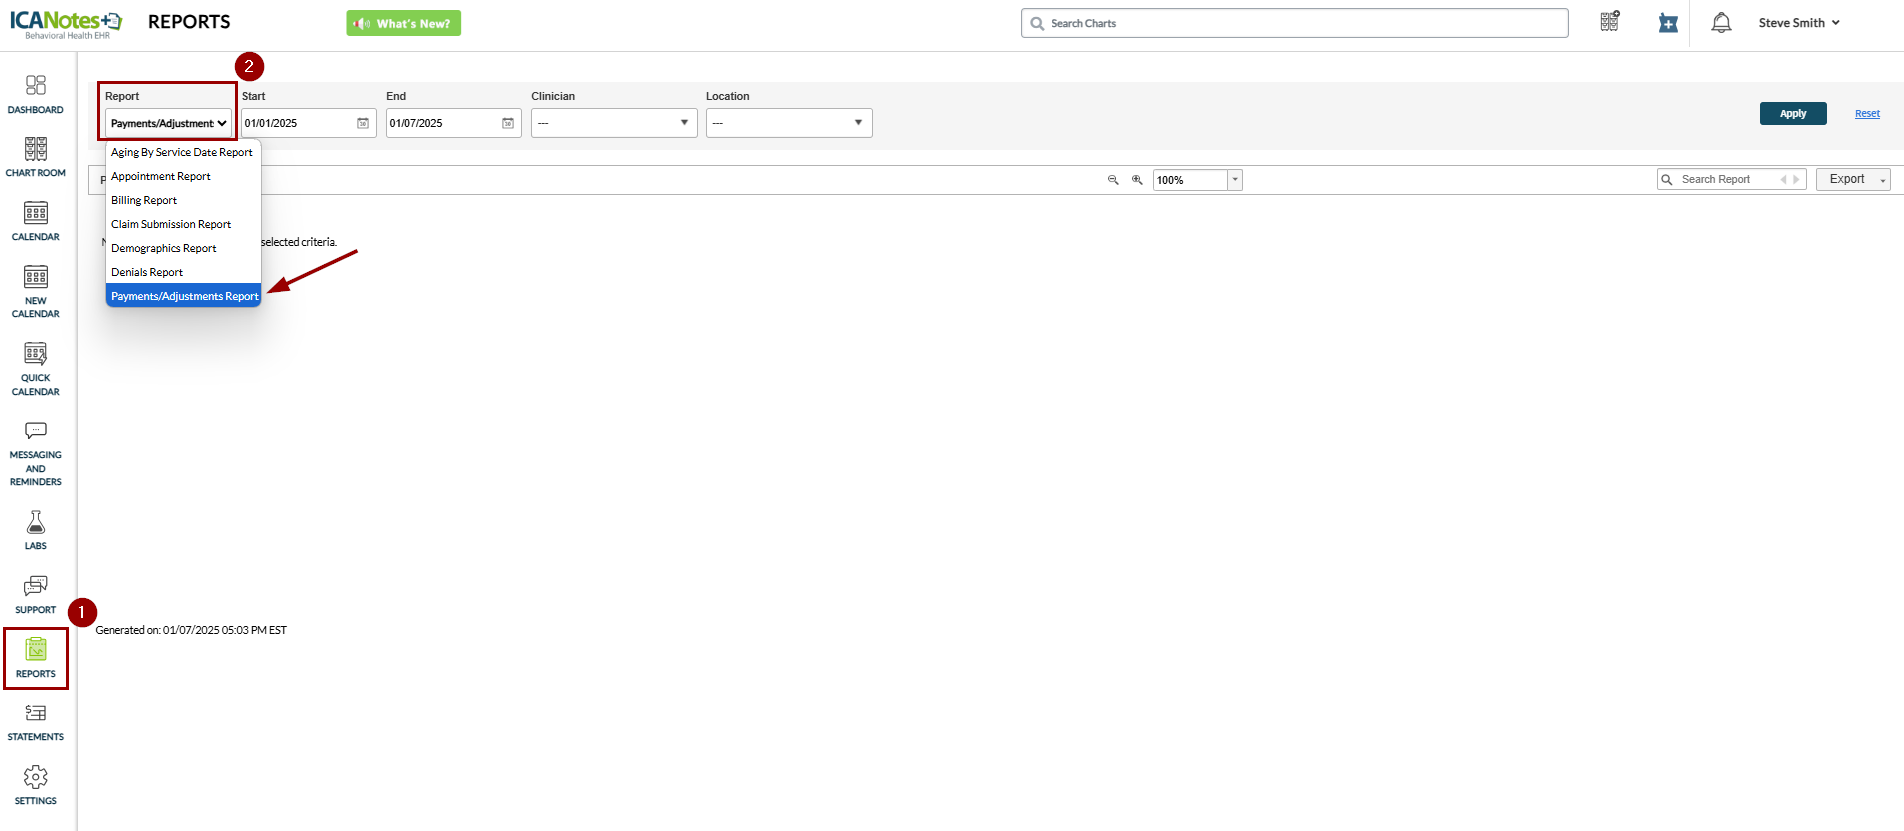Image resolution: width=1904 pixels, height=831 pixels.
Task: Select Demographics Report option
Action: click(183, 248)
